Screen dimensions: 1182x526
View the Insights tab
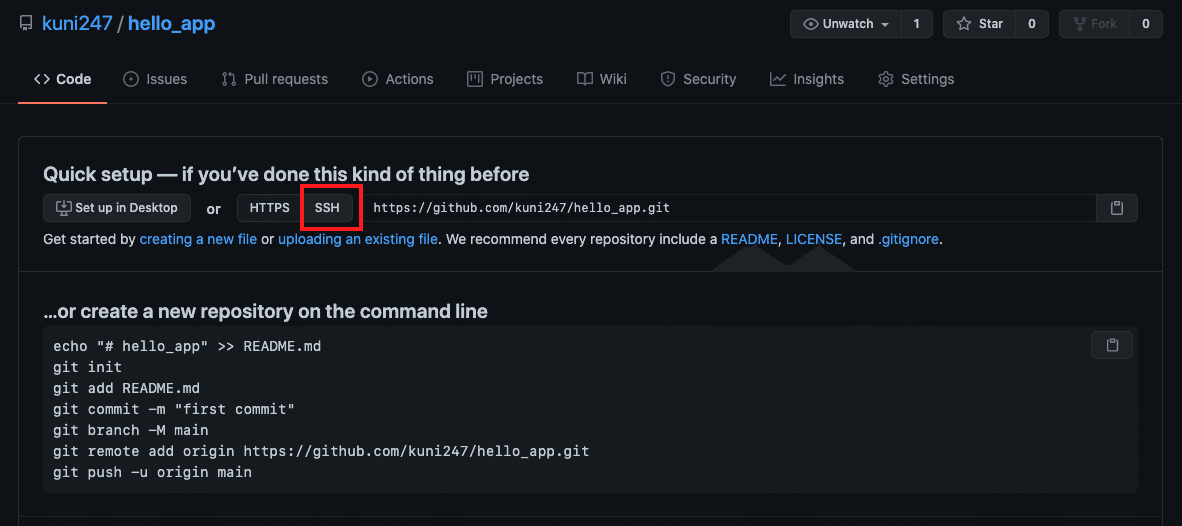807,79
